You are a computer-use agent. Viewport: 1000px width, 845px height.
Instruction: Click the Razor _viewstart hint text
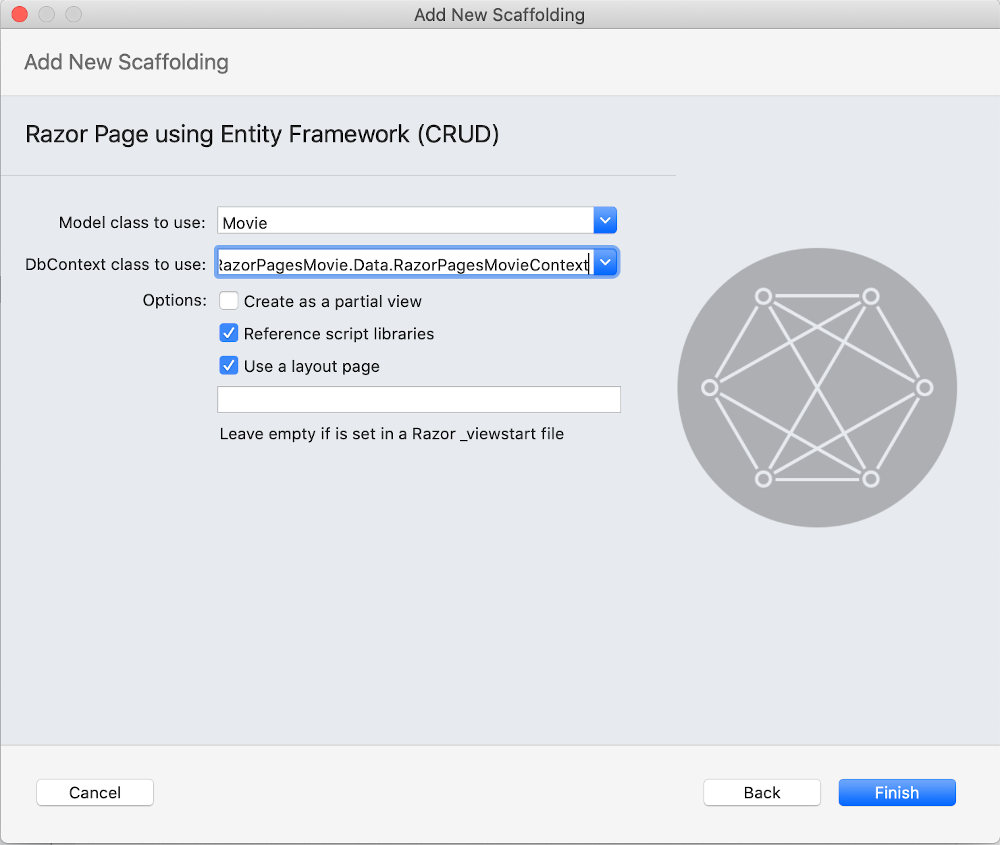pos(391,433)
